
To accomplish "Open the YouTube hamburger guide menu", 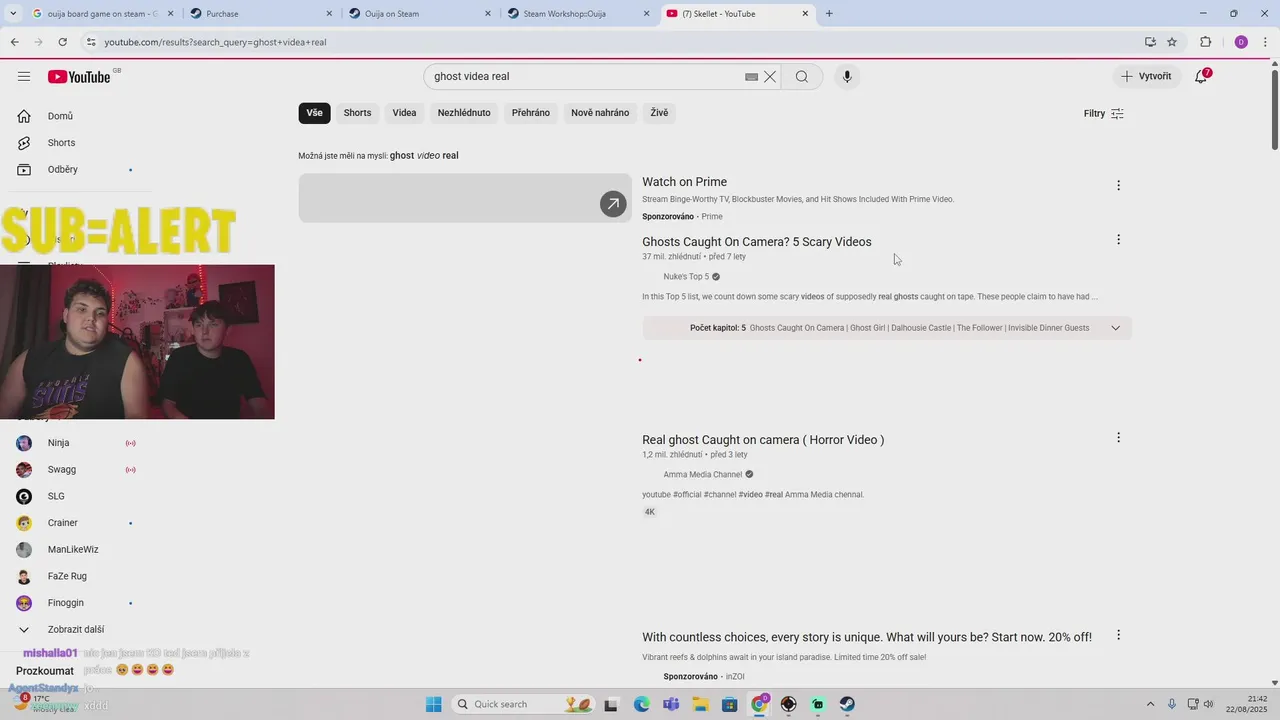I will pos(24,77).
